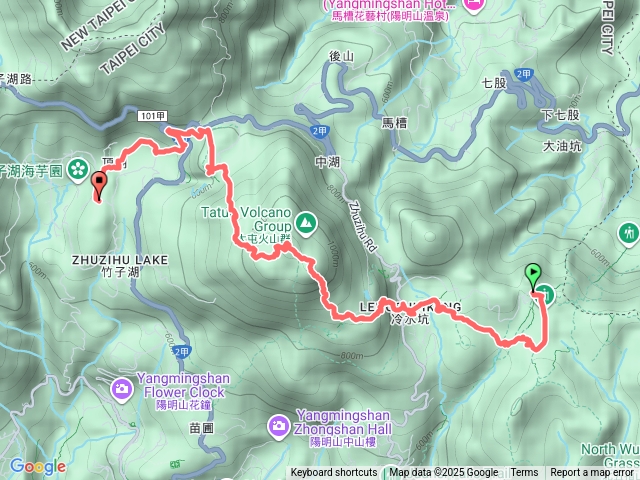Image resolution: width=640 pixels, height=480 pixels.
Task: Select the Tatun Volcano Group mountain icon
Action: (306, 223)
